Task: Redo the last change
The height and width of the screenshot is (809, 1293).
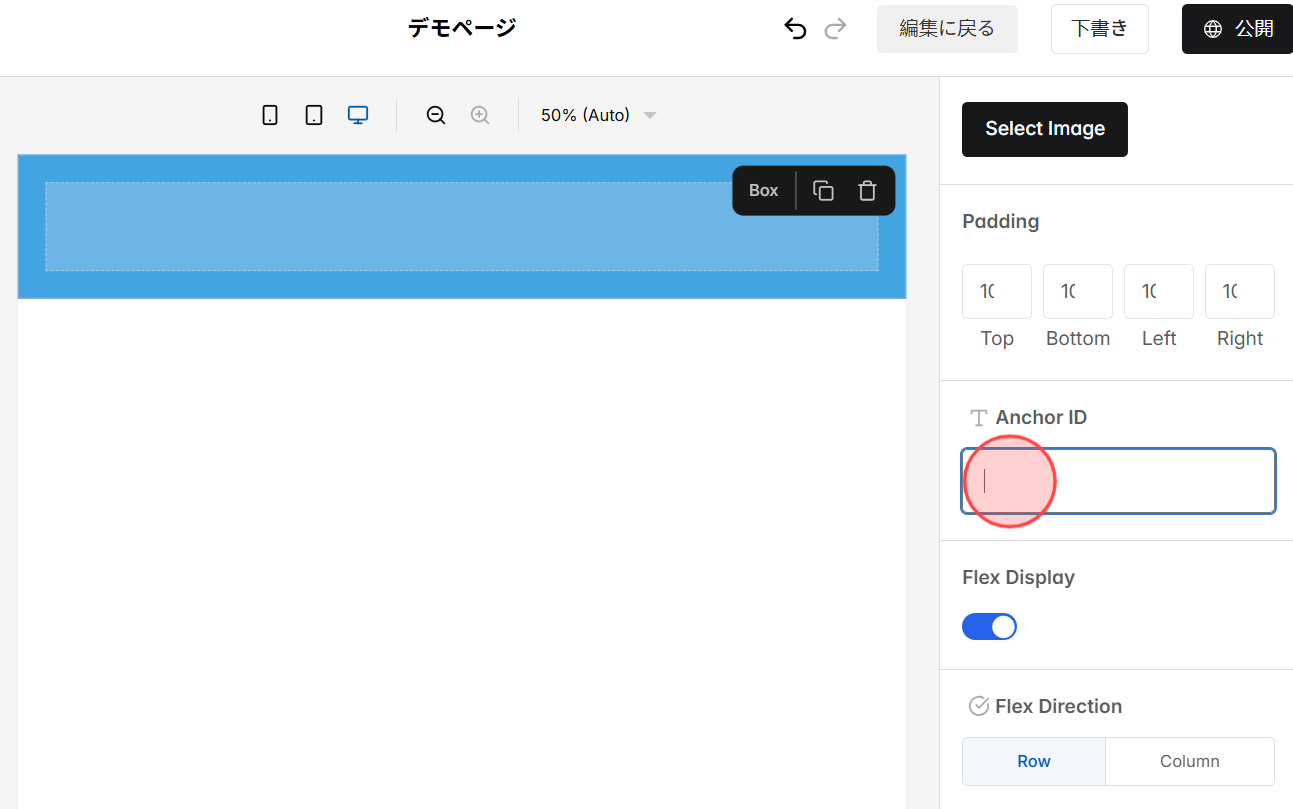Action: click(835, 28)
